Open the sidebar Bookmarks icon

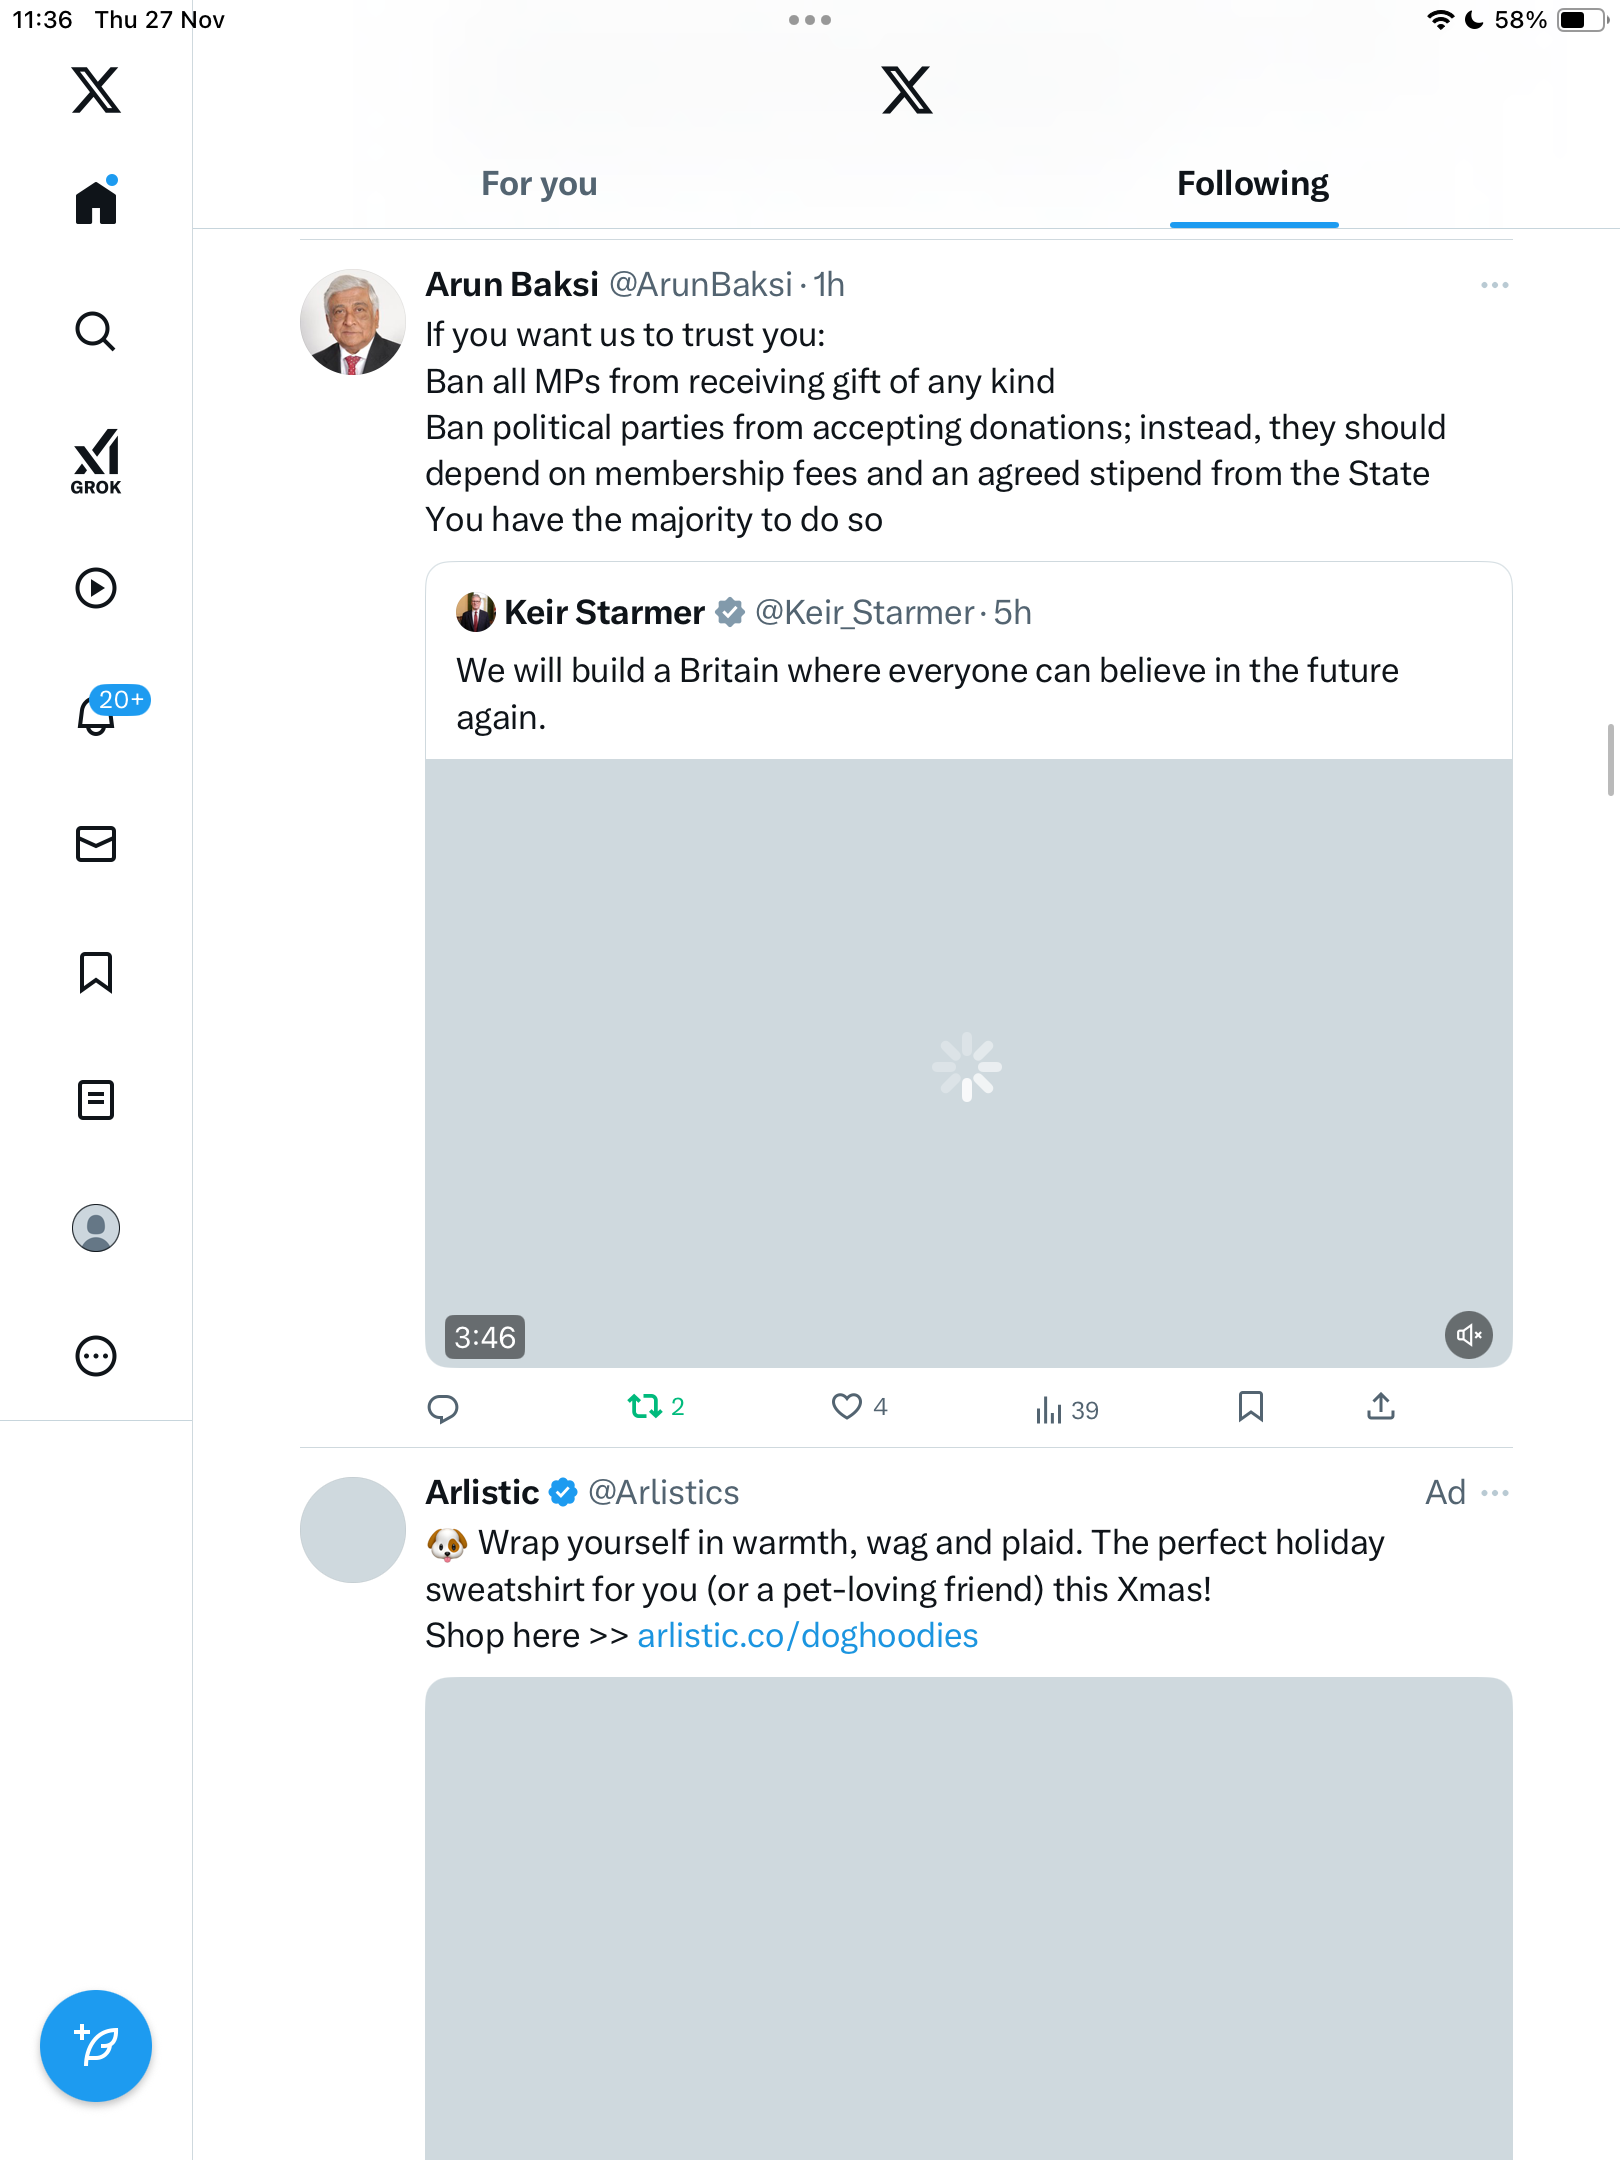click(x=96, y=972)
